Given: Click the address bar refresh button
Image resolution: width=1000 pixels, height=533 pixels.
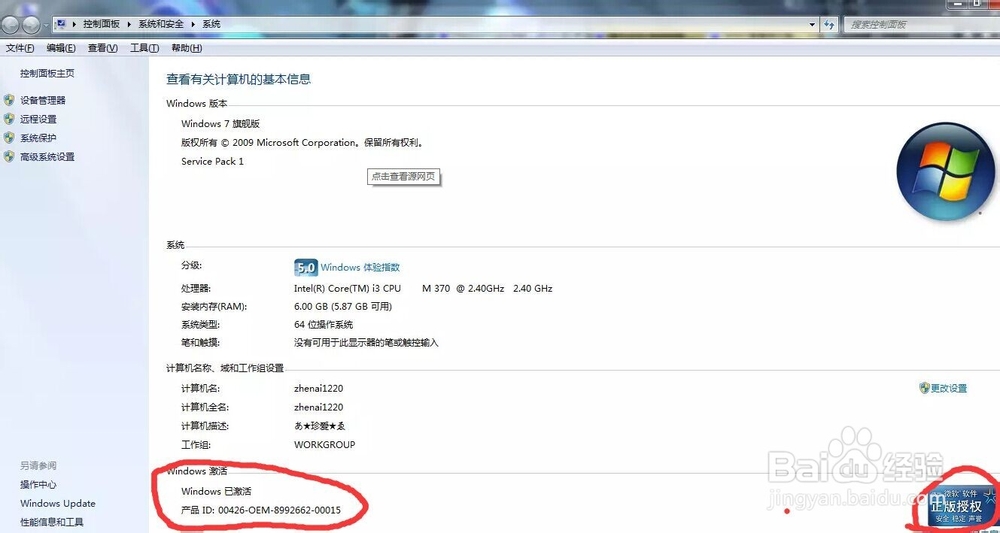Looking at the screenshot, I should (x=829, y=24).
